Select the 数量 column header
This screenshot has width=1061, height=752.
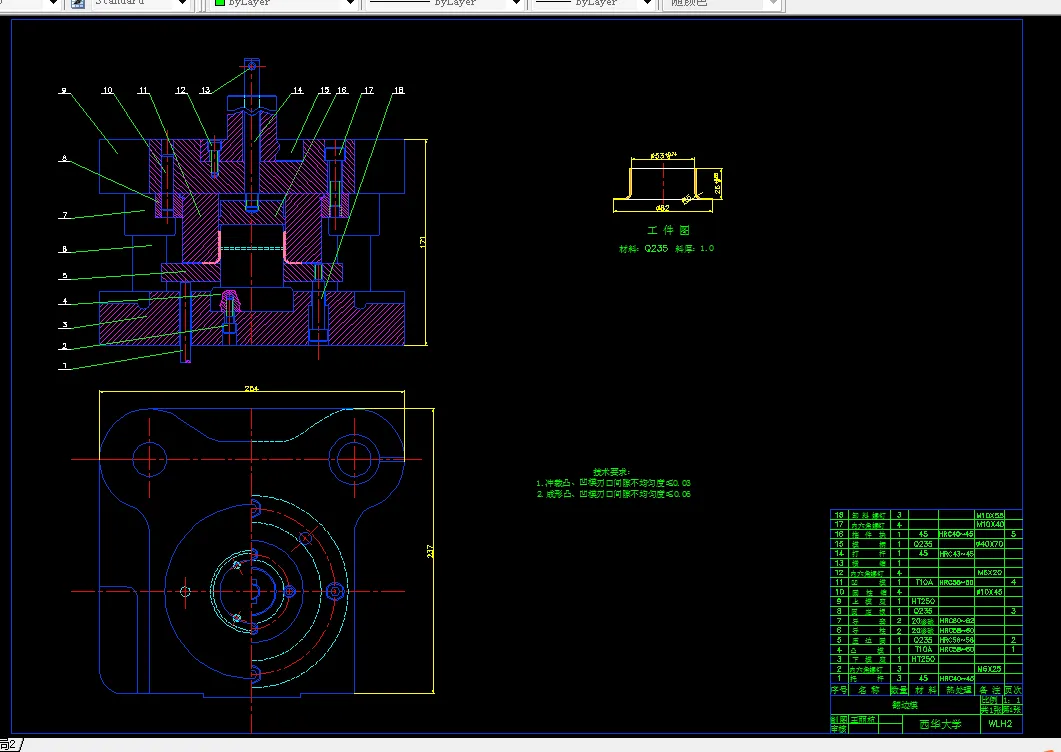[899, 690]
